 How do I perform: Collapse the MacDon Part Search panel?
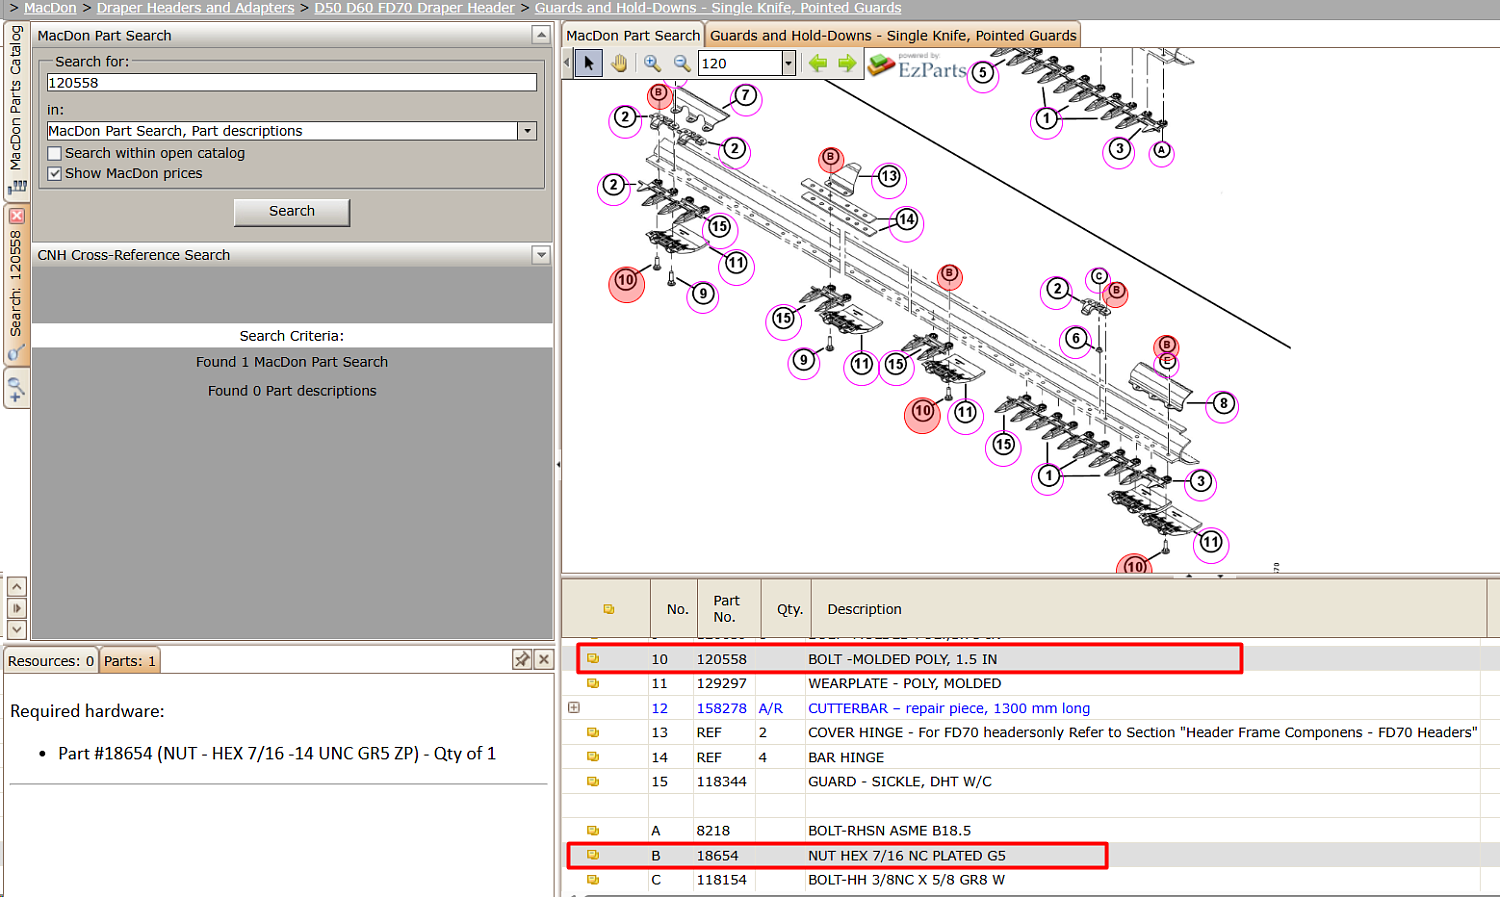point(541,35)
